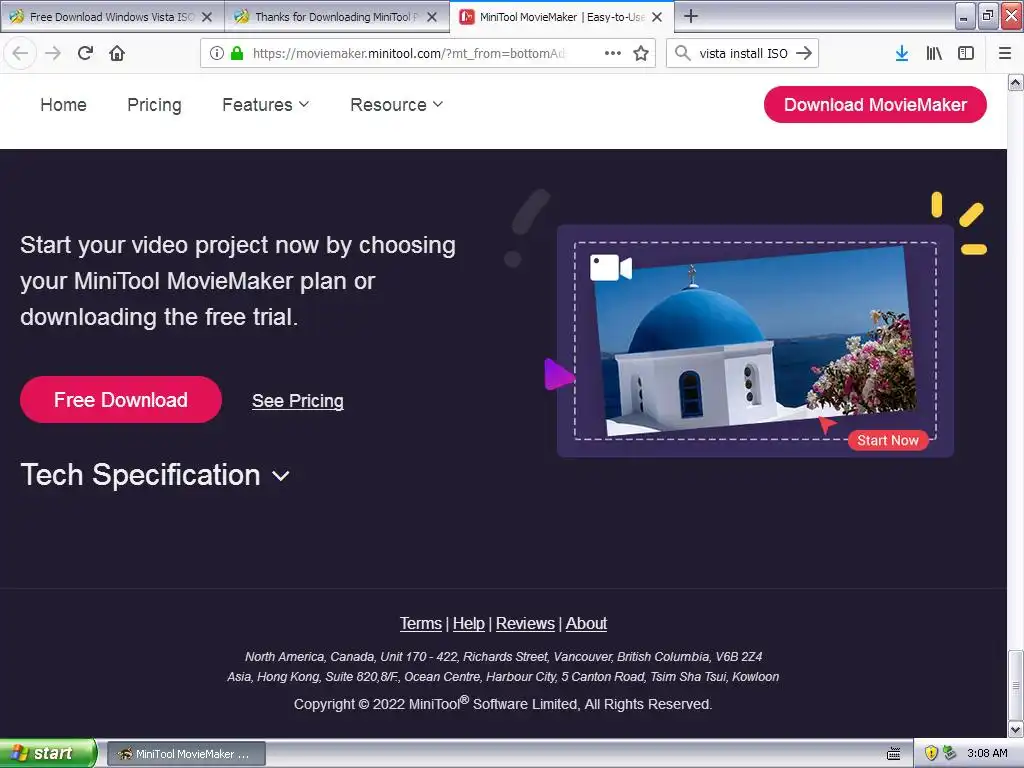
Task: Click the Download MovieMaker button
Action: [875, 104]
